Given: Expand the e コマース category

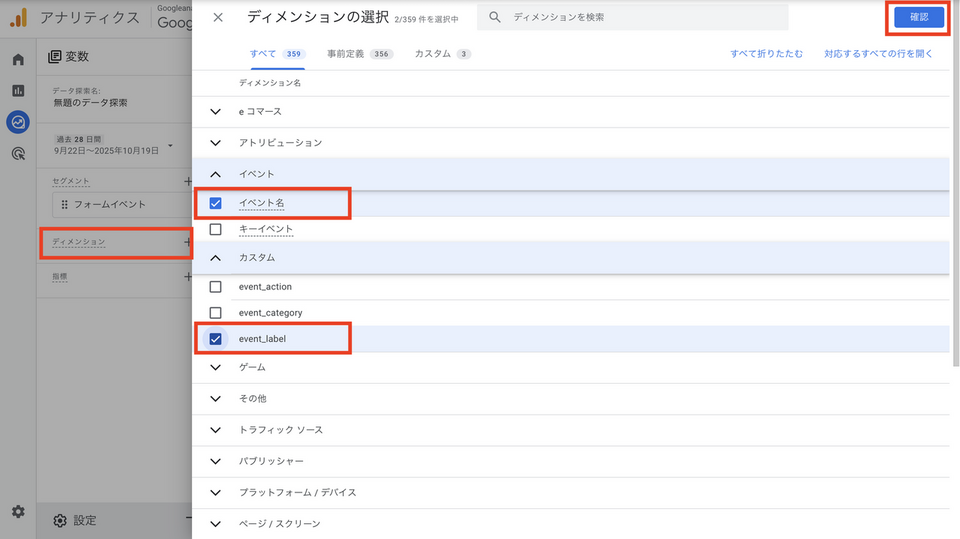Looking at the screenshot, I should pos(215,111).
